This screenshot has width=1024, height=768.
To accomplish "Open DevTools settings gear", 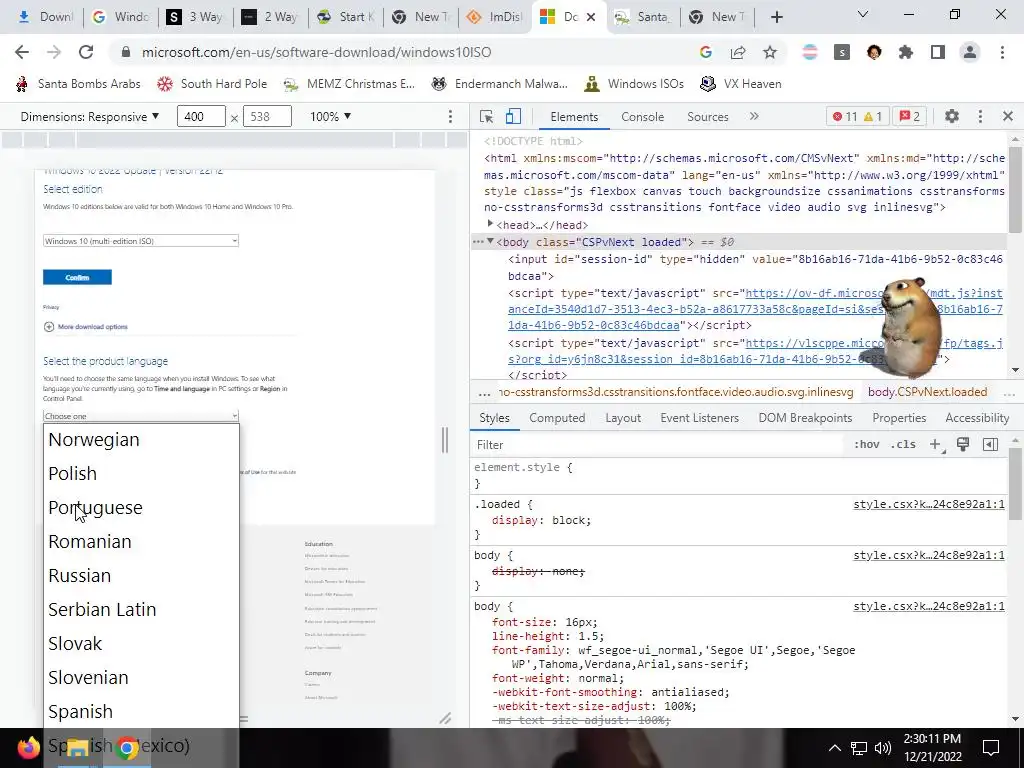I will tap(952, 116).
